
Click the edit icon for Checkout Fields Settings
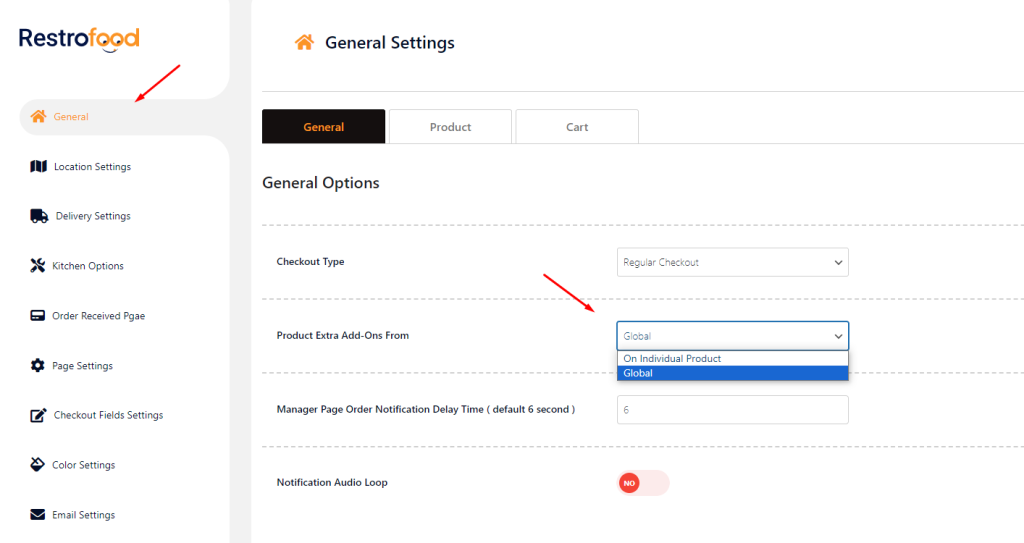point(39,415)
